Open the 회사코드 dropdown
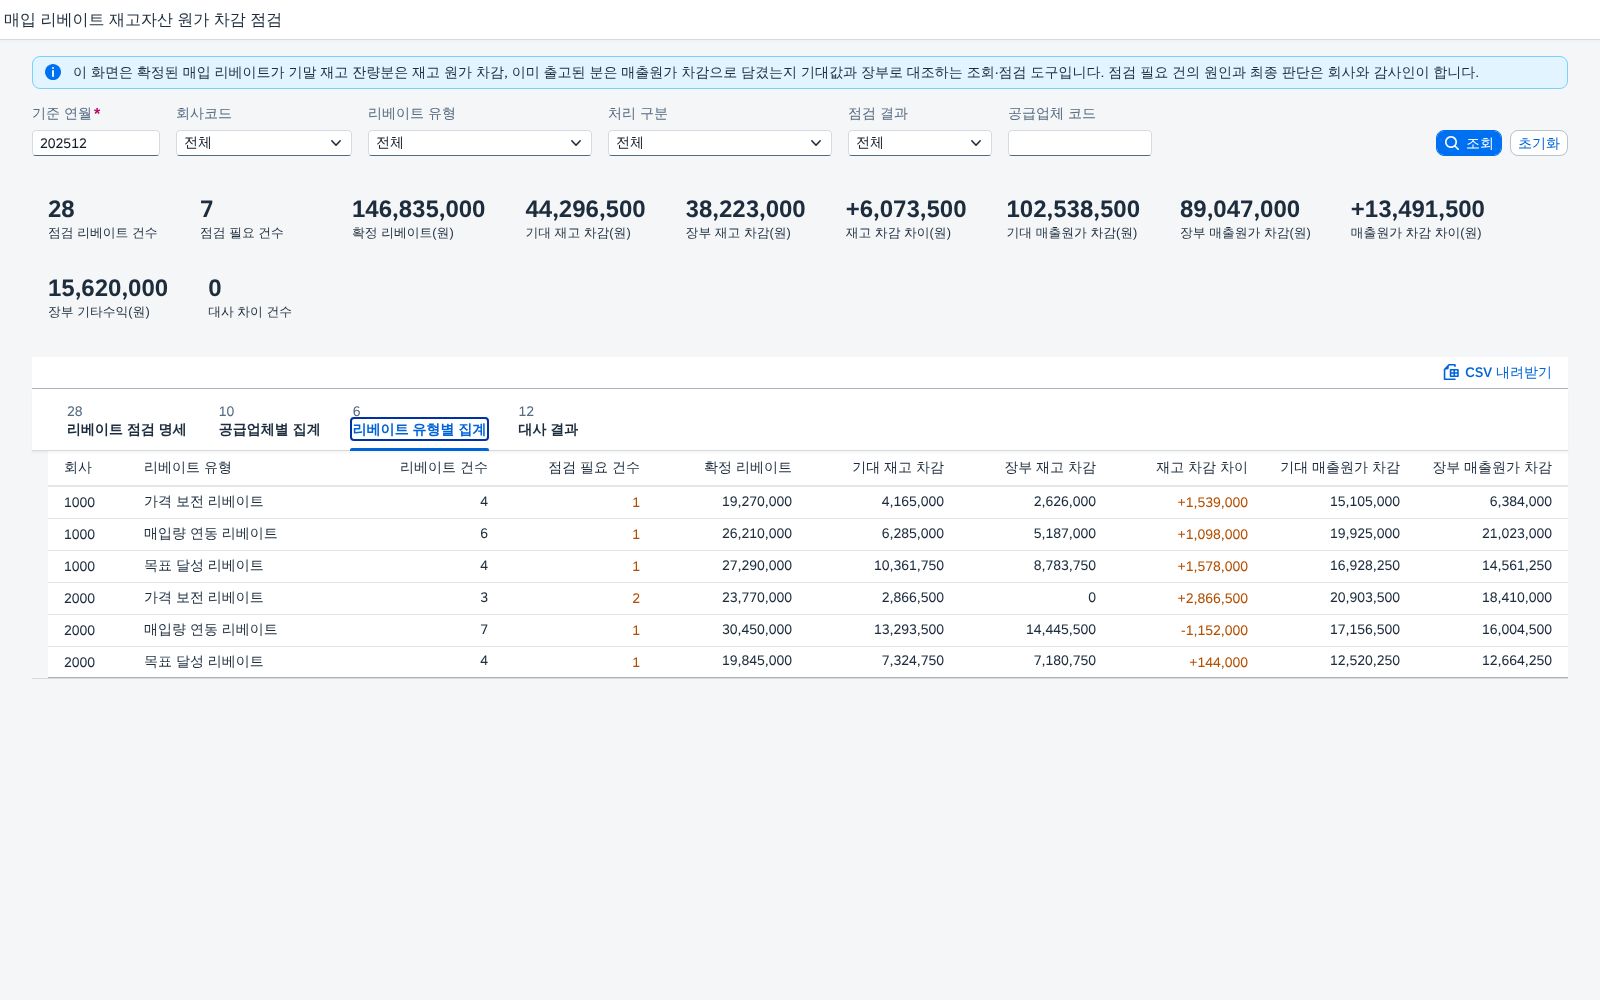The image size is (1600, 1000). 264,143
